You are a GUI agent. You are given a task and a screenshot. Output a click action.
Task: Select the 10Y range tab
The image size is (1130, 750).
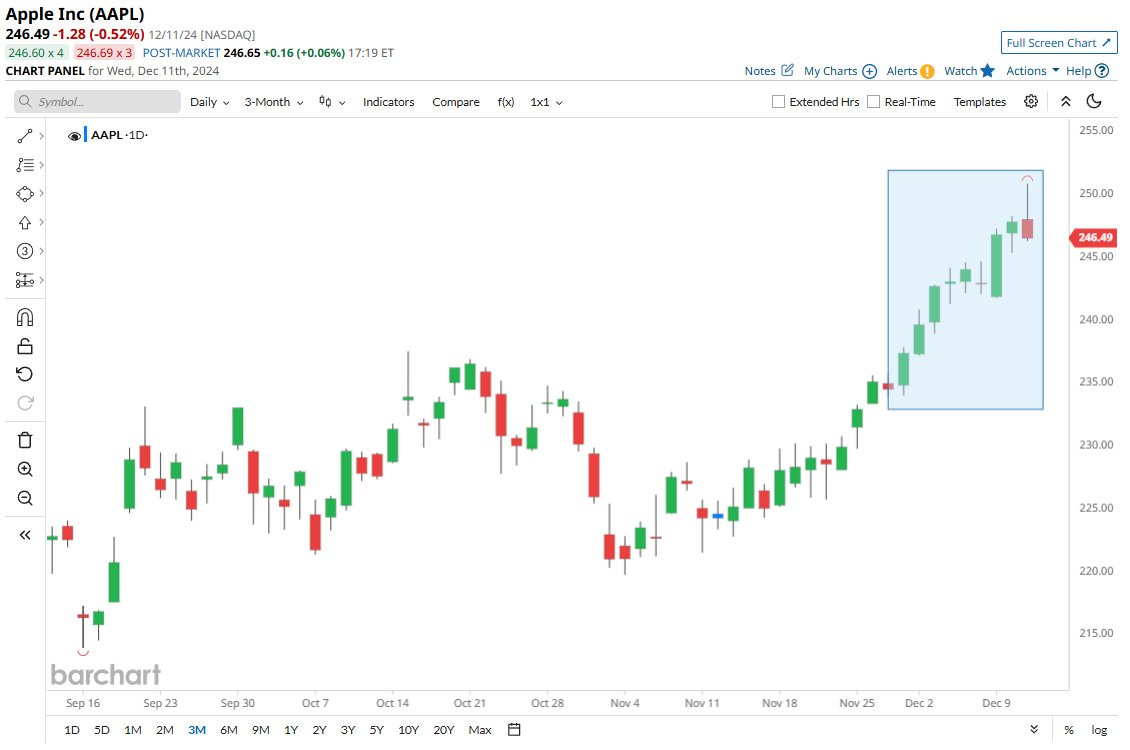(409, 730)
